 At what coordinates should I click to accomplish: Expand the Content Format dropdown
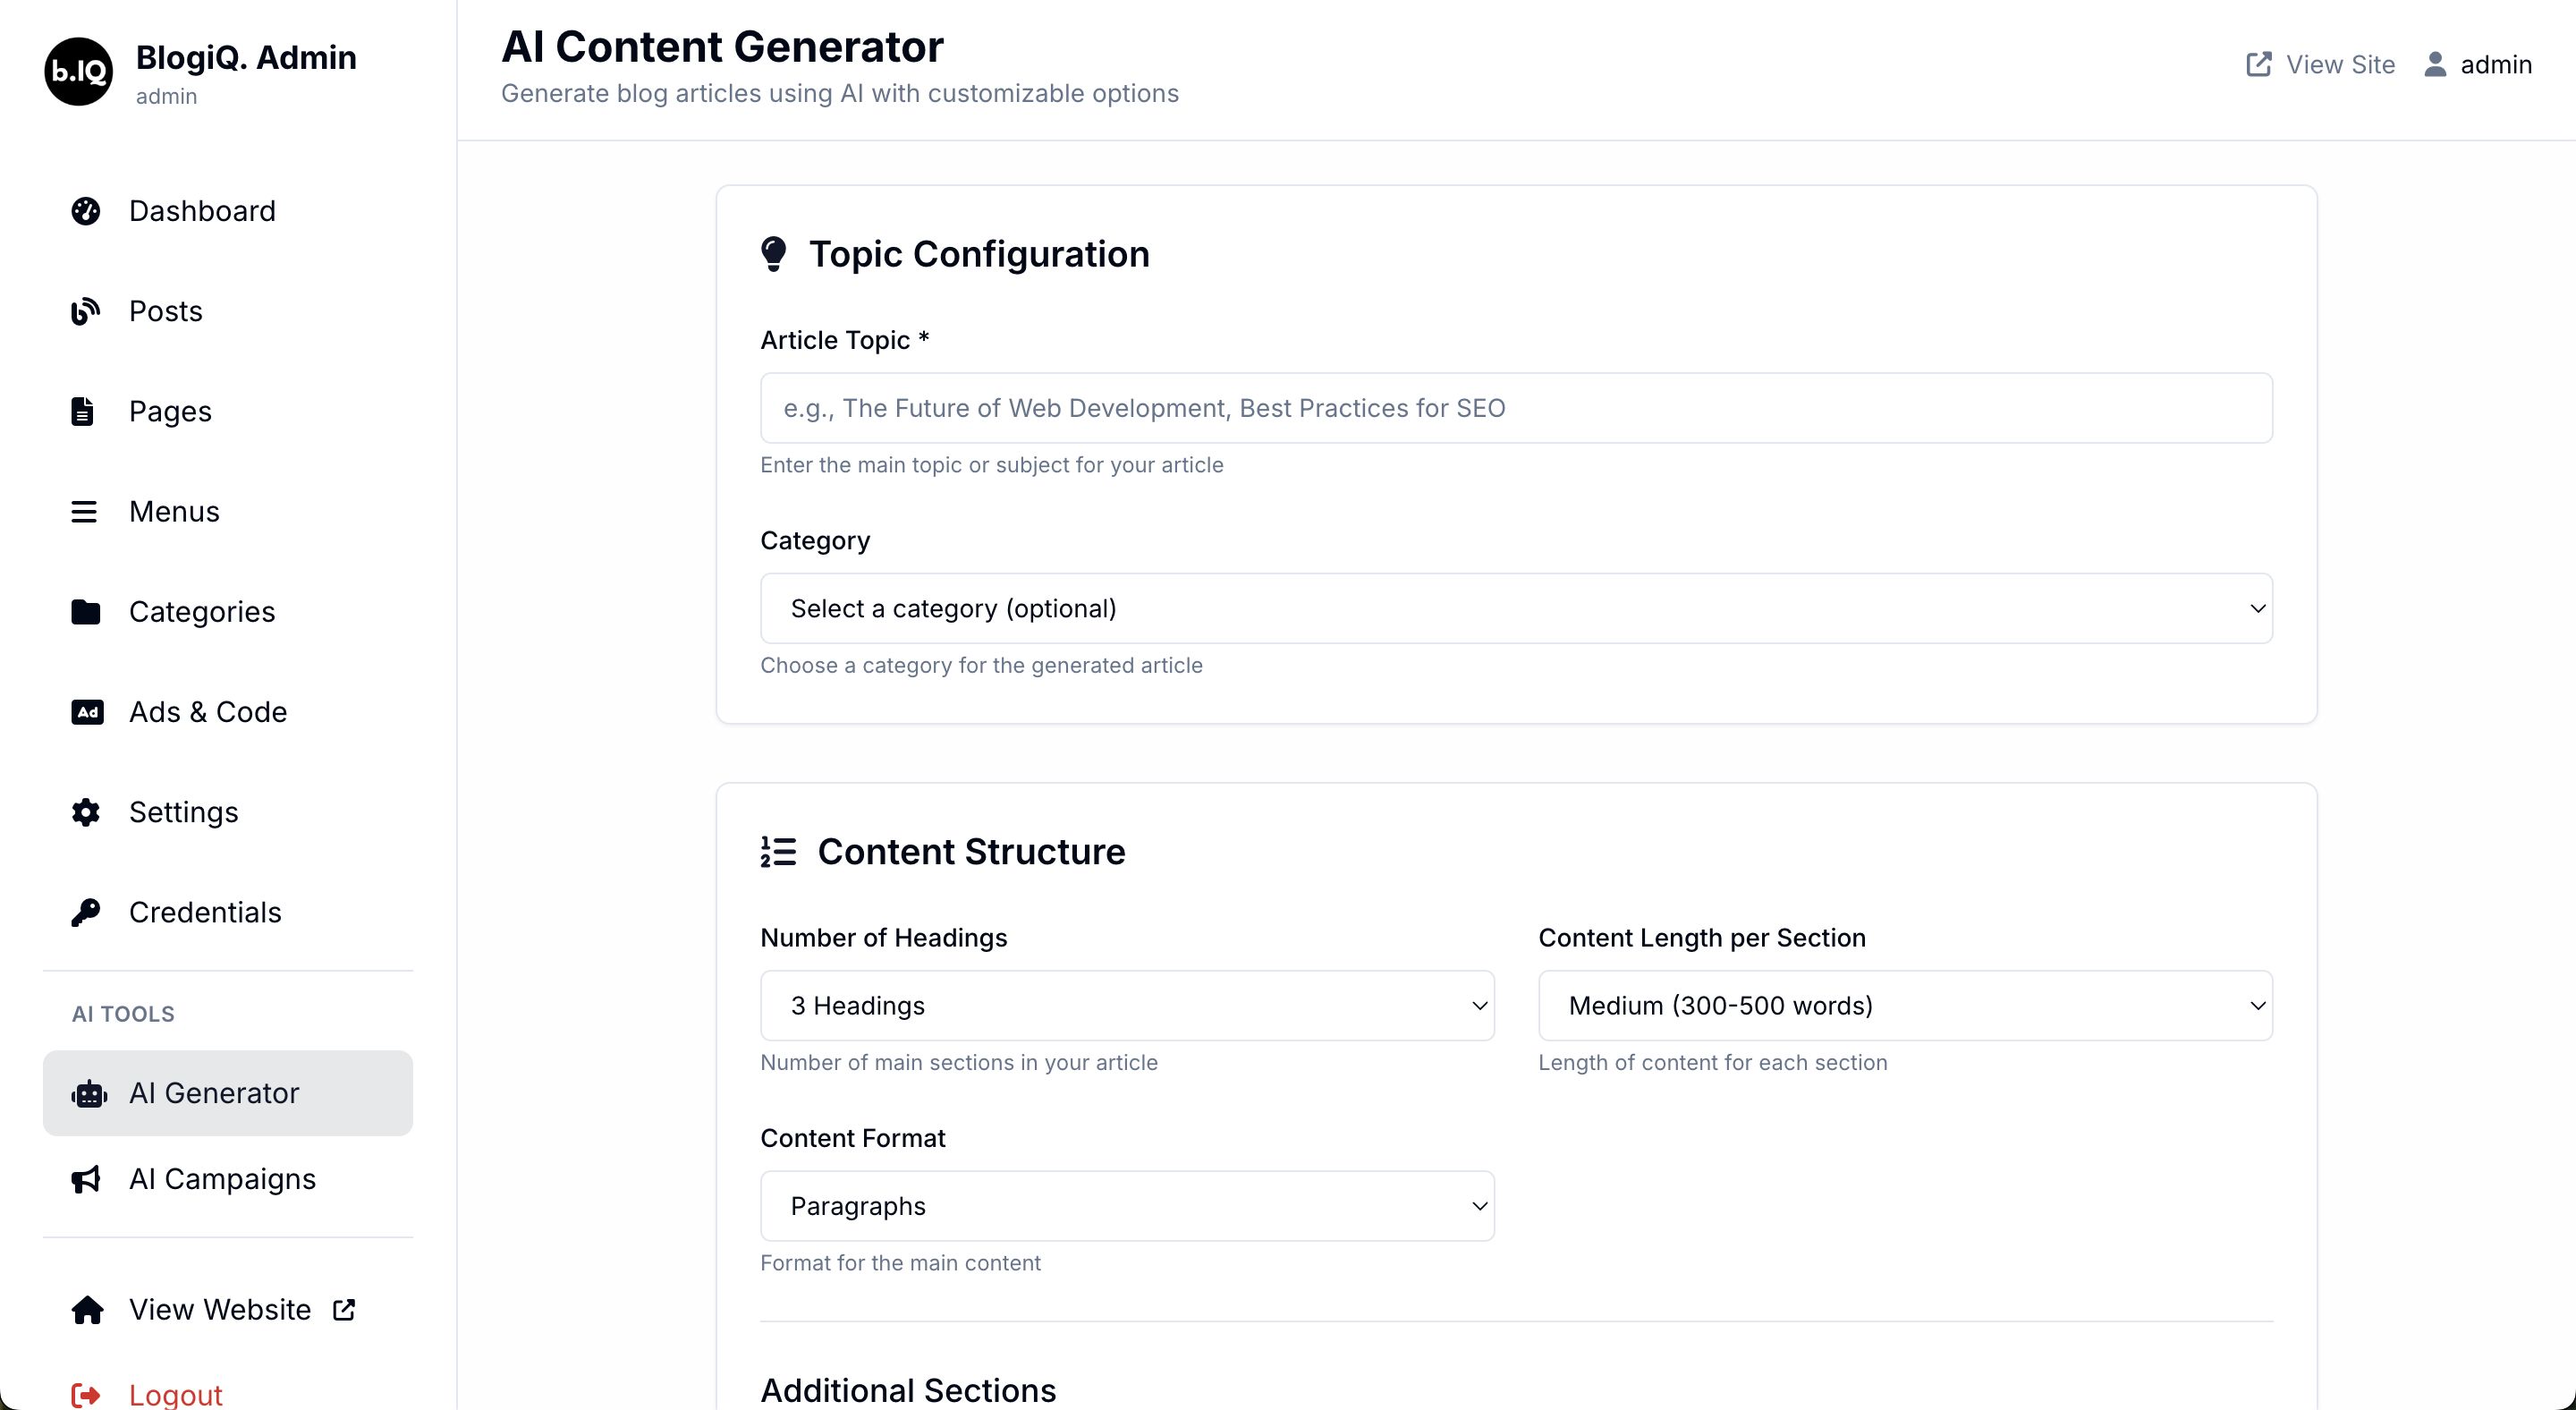point(1126,1206)
